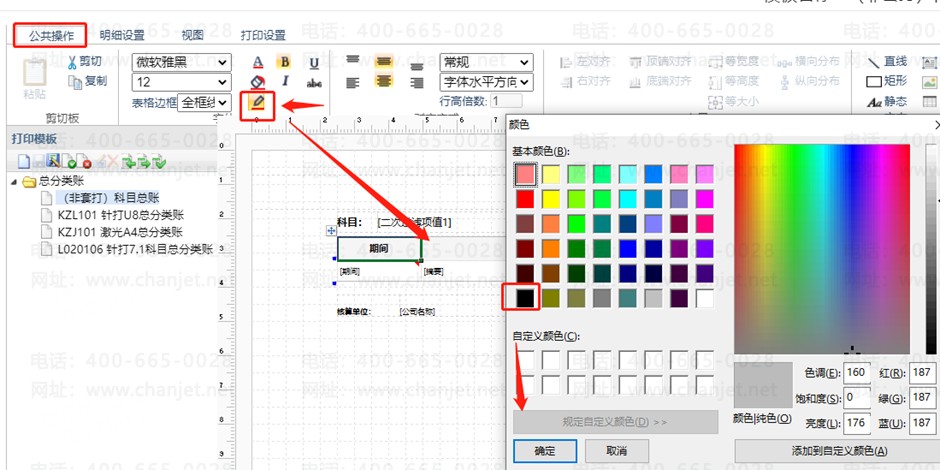Click the page with red X icon
Screen dimensions: 940x470
pos(85,161)
